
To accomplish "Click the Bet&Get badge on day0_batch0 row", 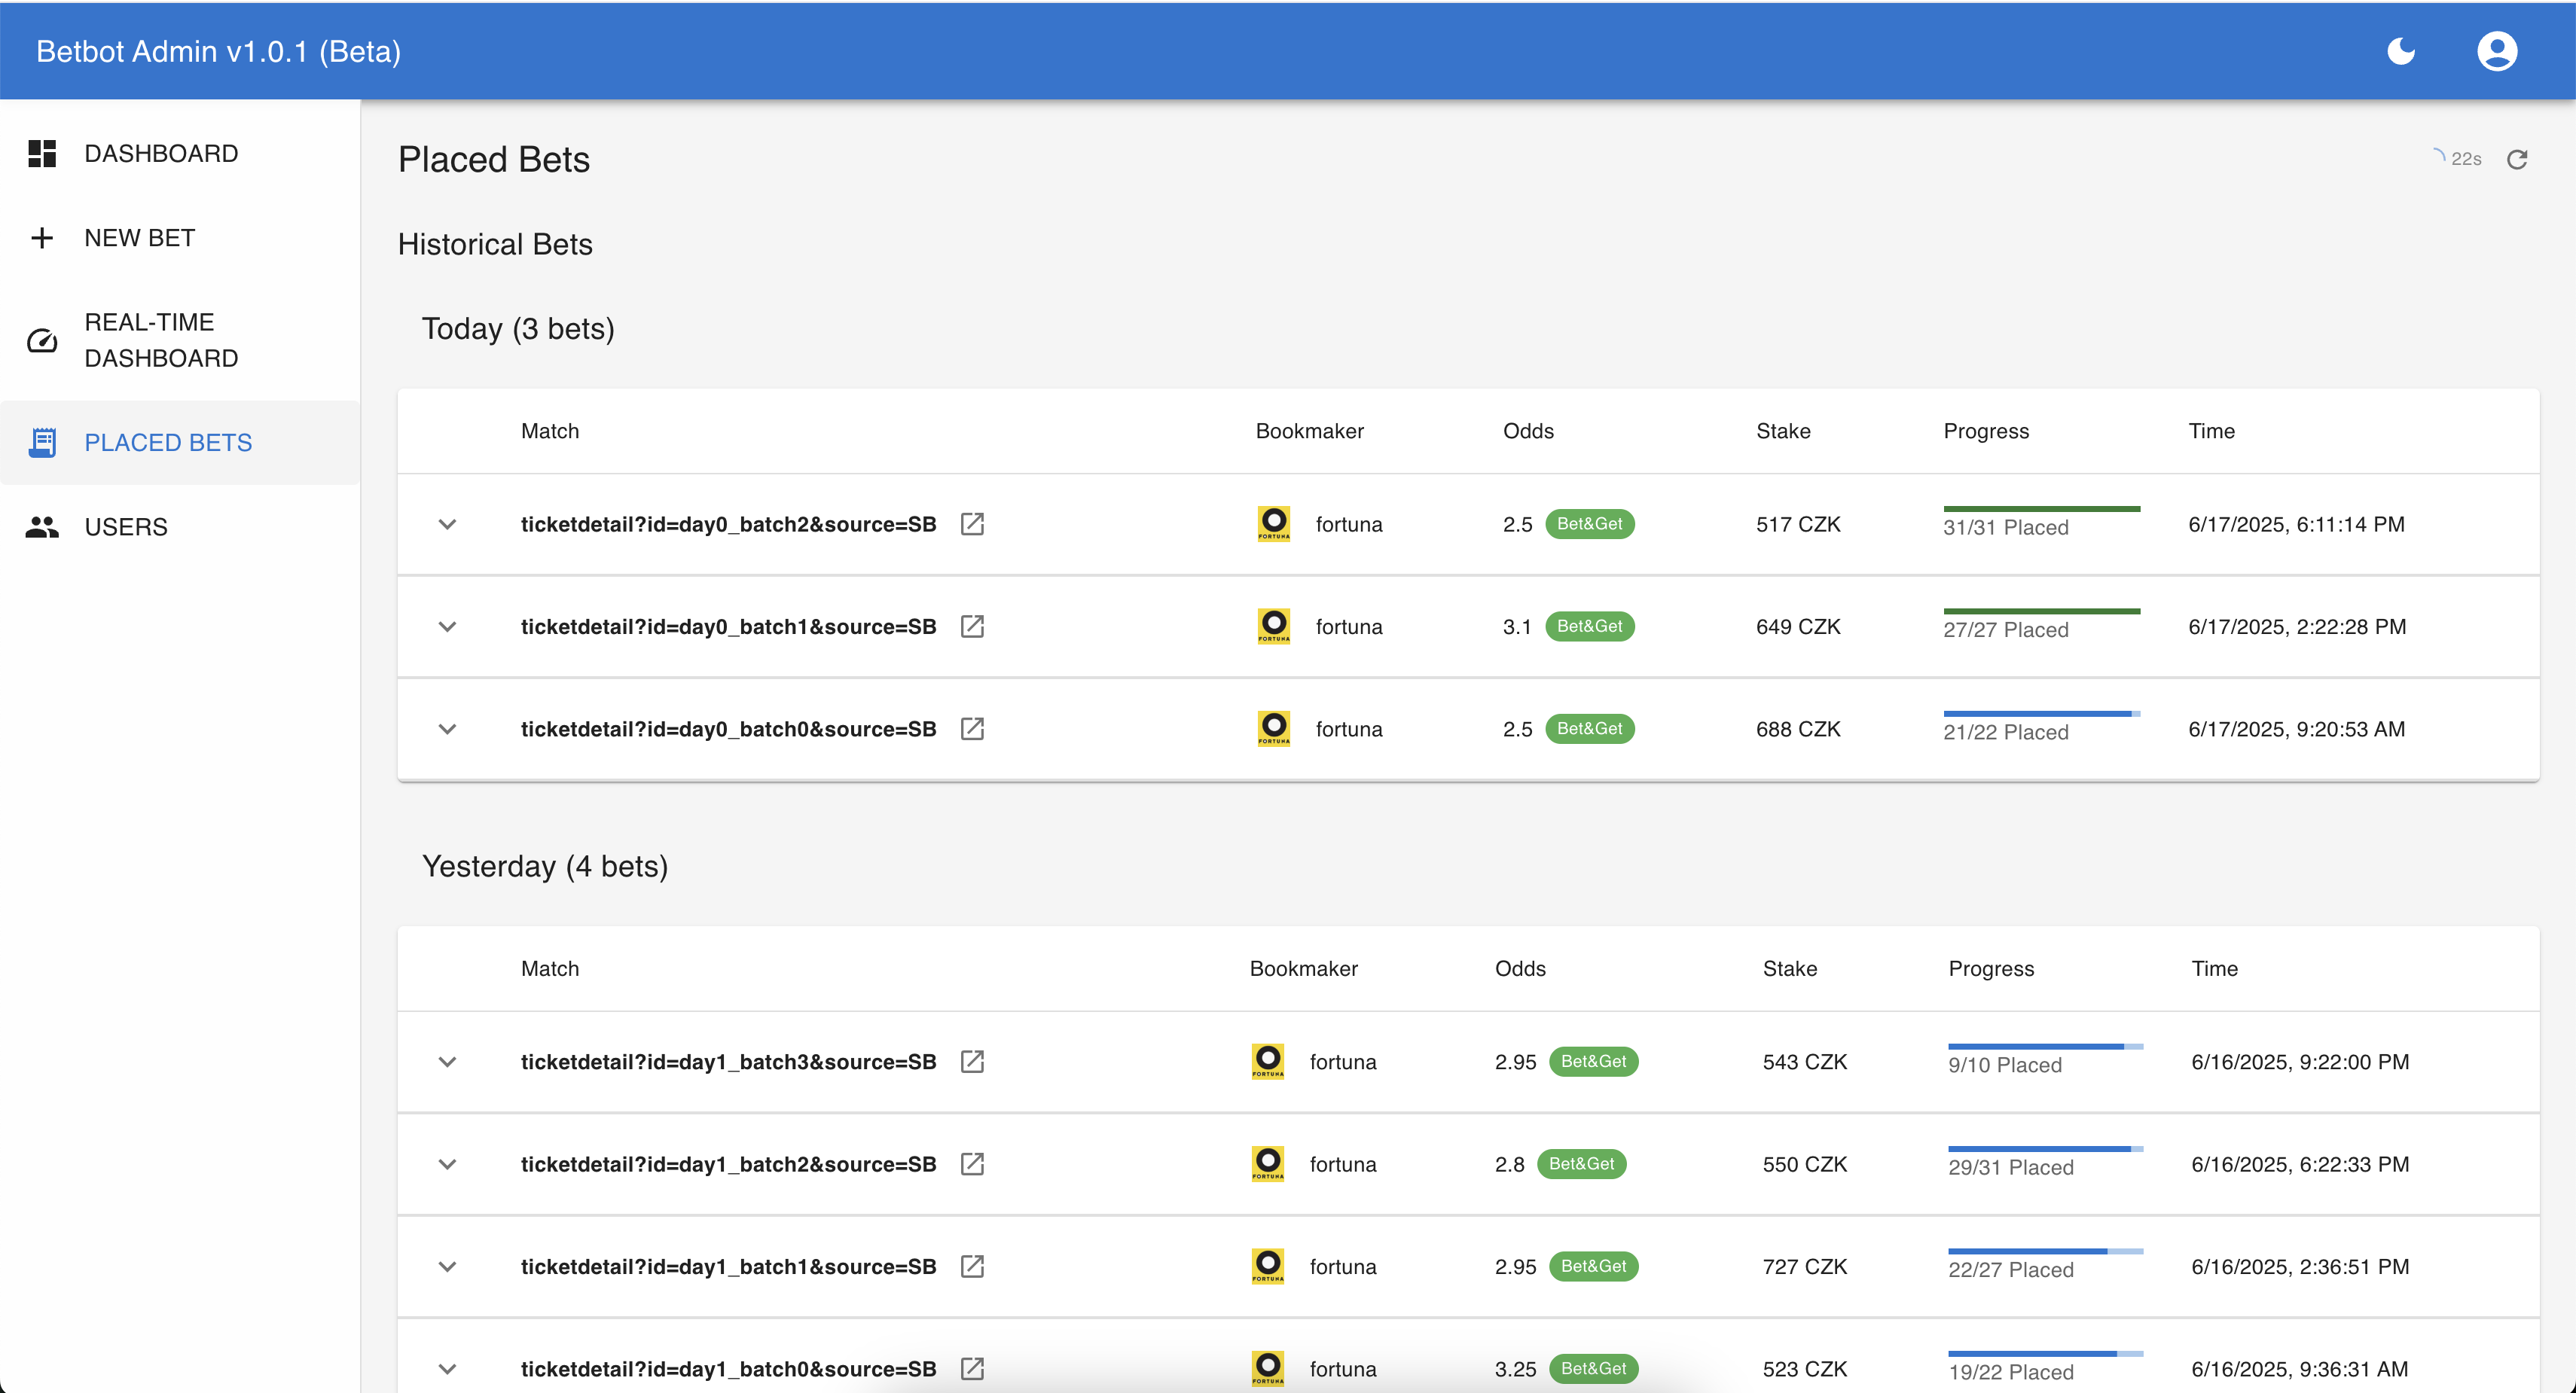I will [x=1590, y=728].
